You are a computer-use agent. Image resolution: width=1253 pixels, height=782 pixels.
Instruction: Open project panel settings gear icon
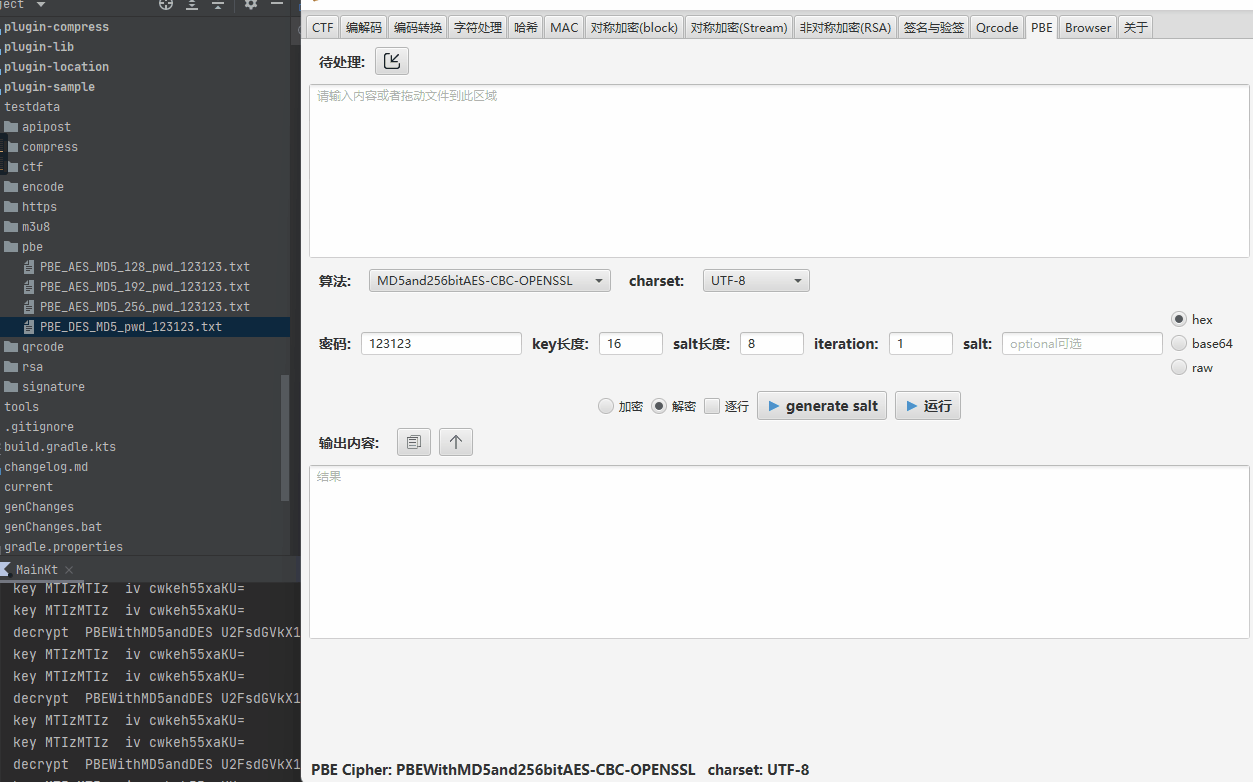[x=251, y=5]
